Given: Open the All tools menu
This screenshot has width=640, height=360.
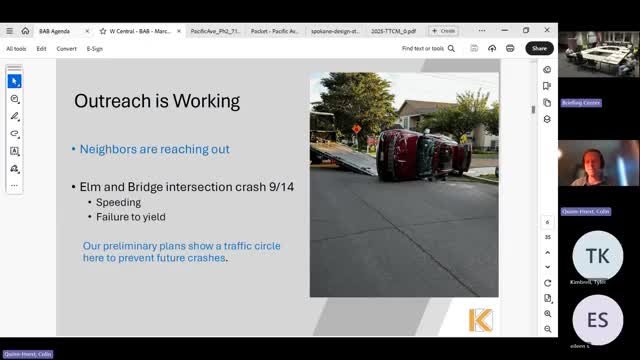Looking at the screenshot, I should (16, 49).
